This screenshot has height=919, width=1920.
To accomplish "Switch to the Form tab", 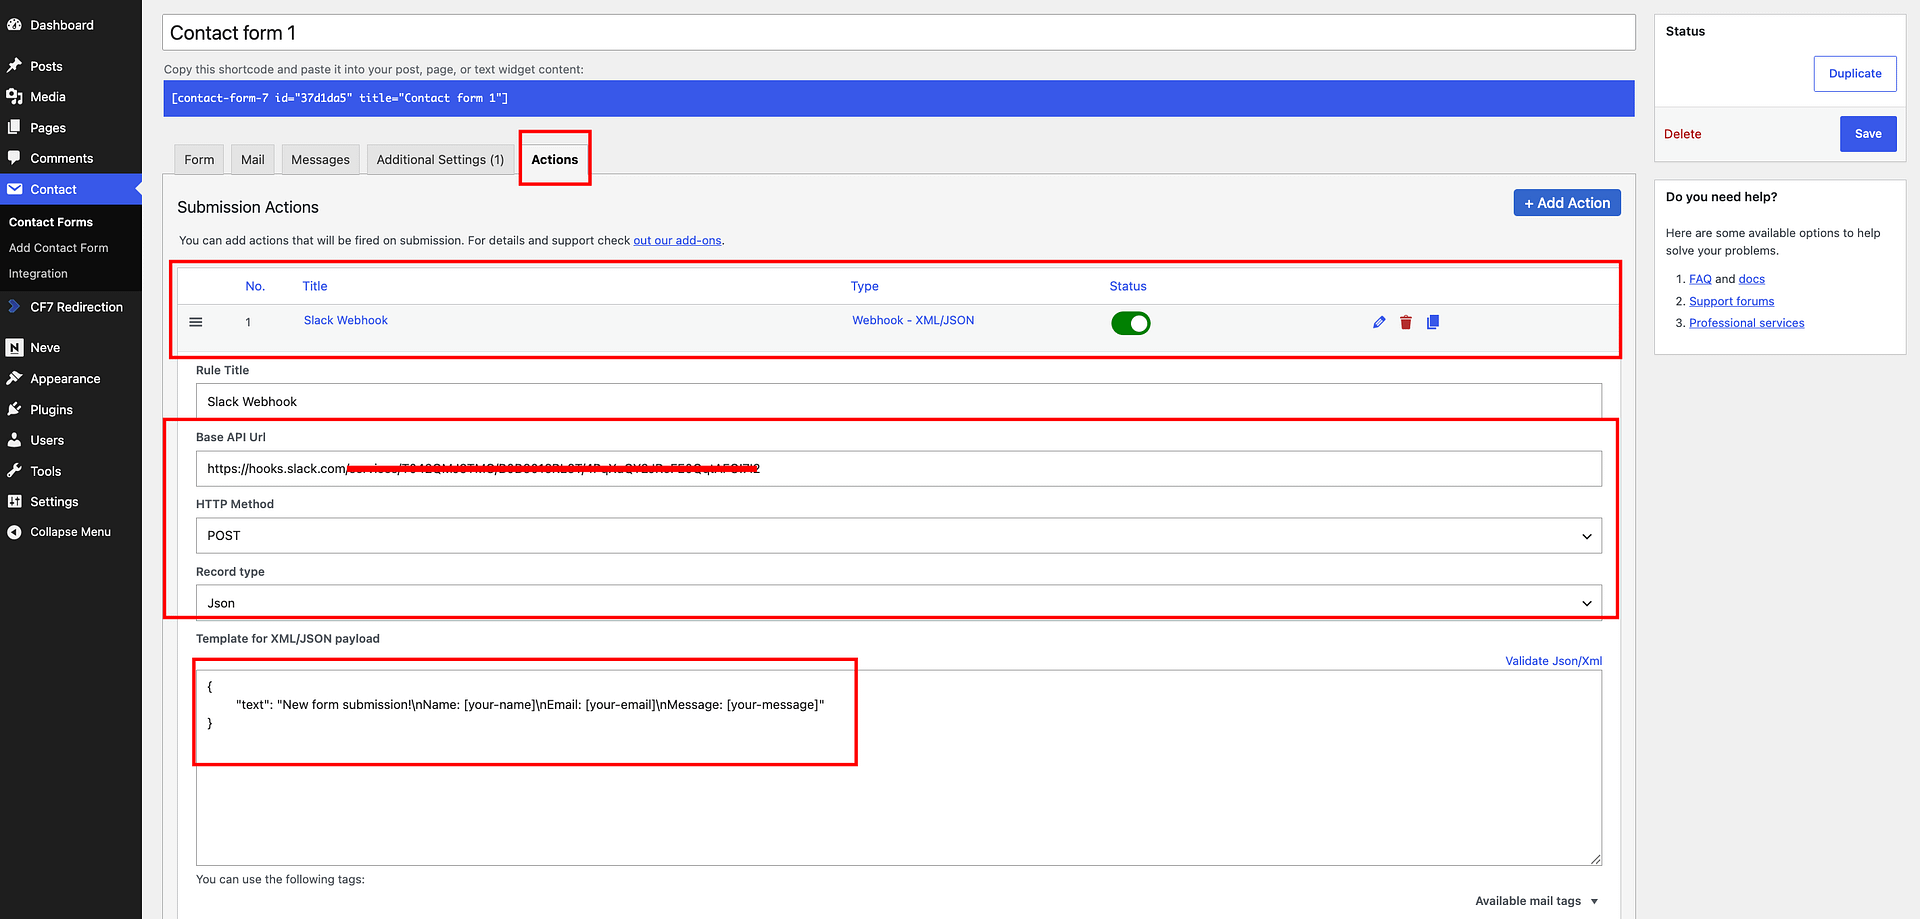I will [x=199, y=160].
